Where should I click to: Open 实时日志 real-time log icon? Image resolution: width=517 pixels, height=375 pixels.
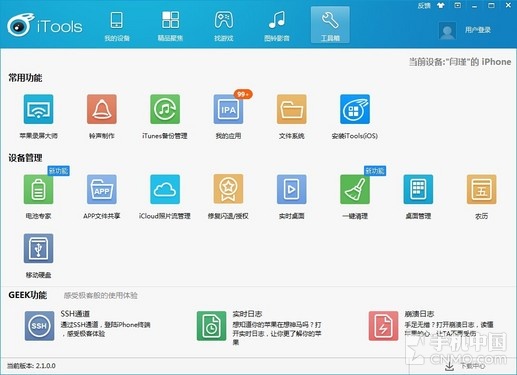click(x=211, y=326)
